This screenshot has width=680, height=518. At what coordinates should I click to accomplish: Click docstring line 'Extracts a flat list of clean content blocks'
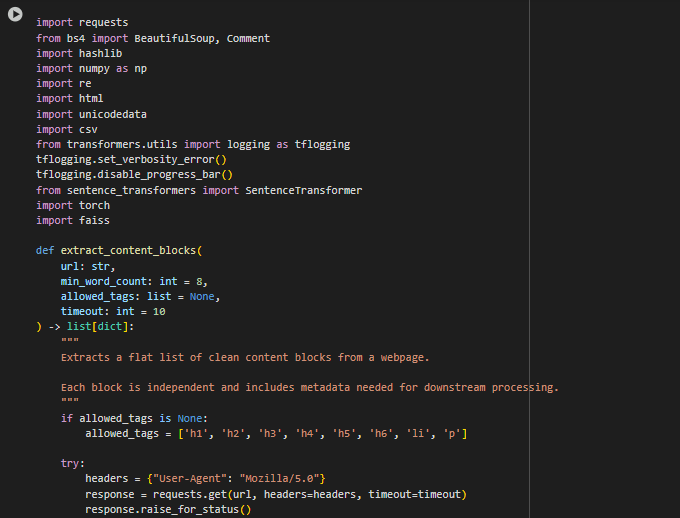click(x=245, y=357)
